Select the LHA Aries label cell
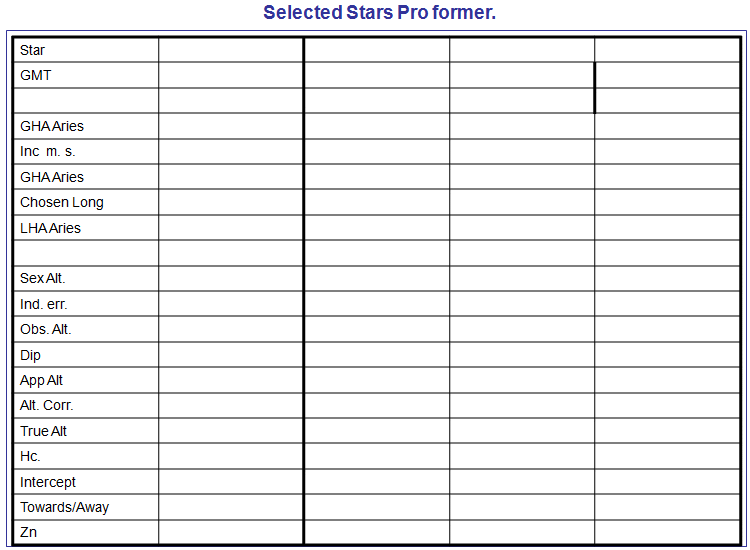Viewport: 750px width, 550px height. [86, 228]
